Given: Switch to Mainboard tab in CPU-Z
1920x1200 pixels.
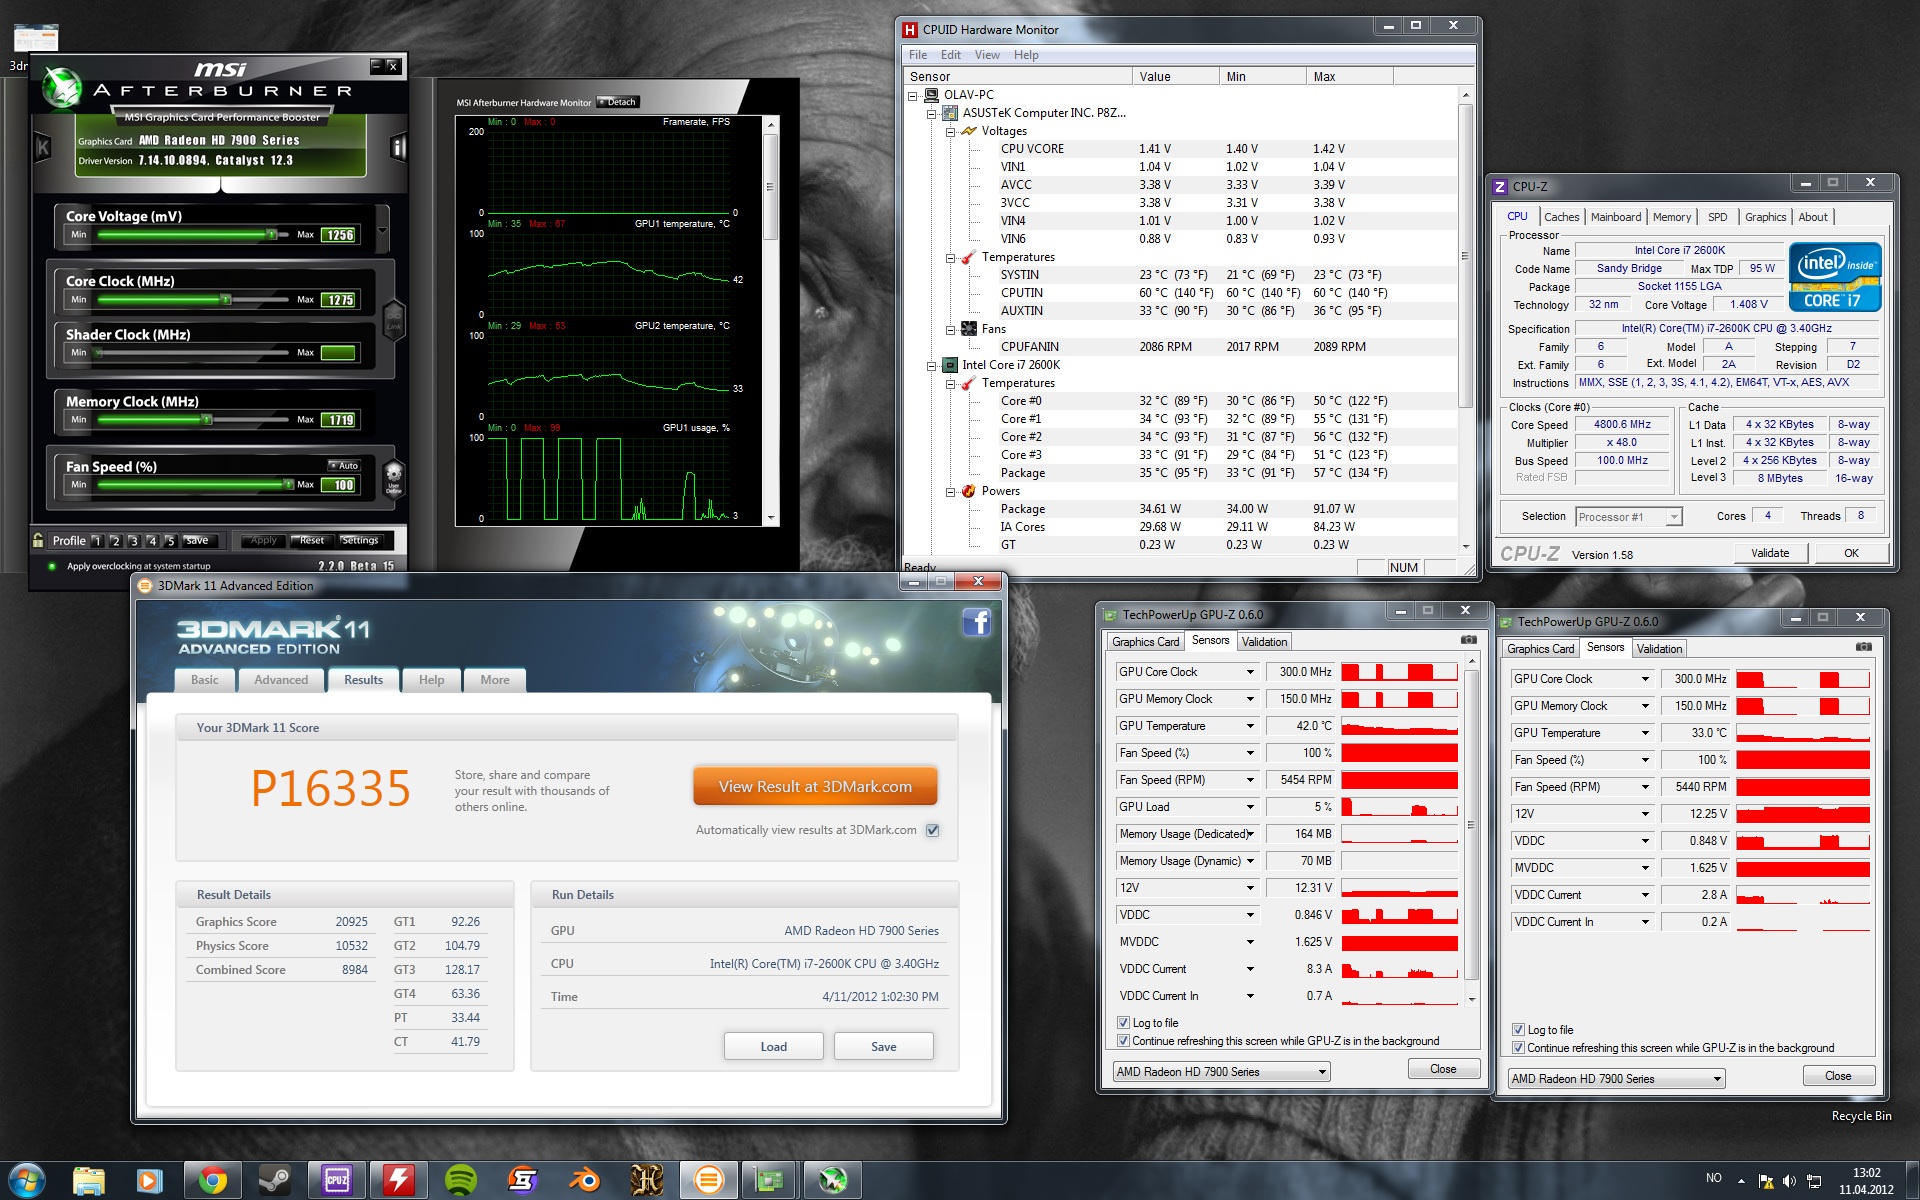Looking at the screenshot, I should coord(1615,217).
